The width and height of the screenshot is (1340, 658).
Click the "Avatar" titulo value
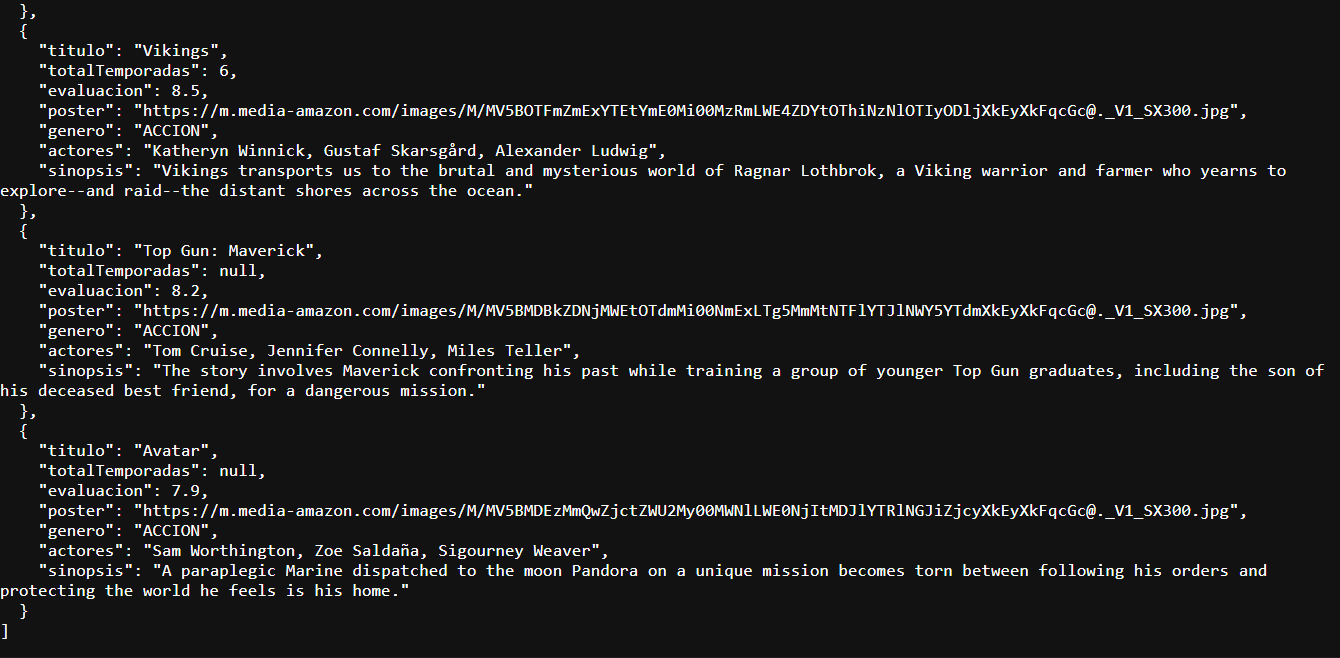pos(176,451)
